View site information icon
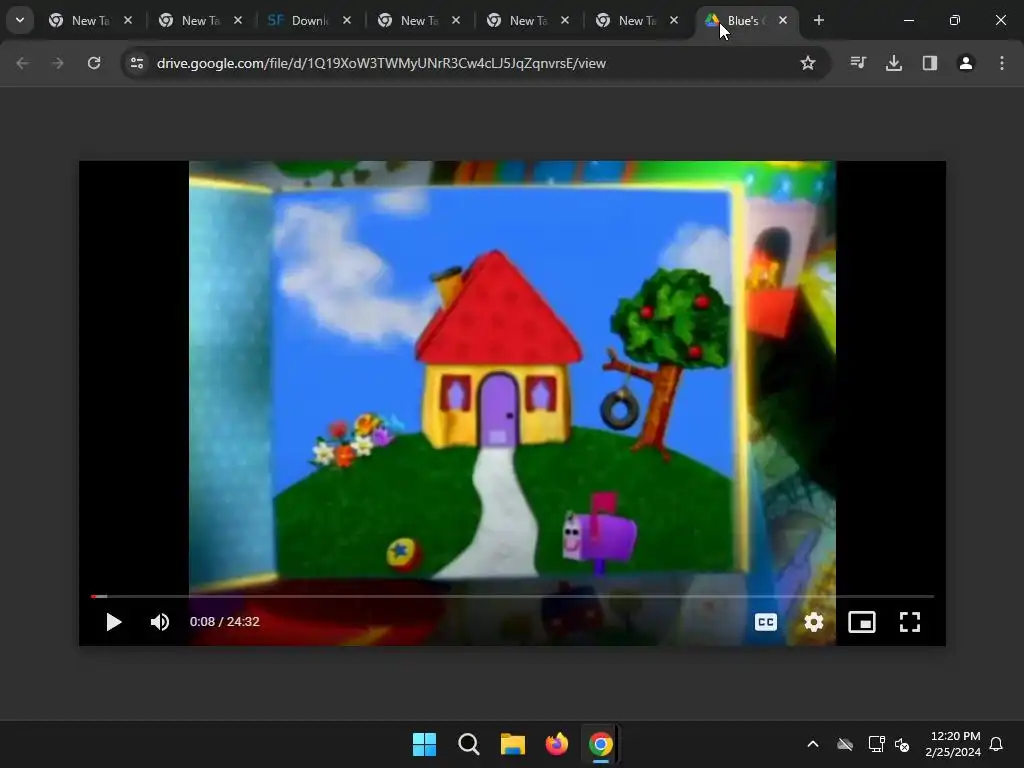Viewport: 1024px width, 768px height. 137,63
